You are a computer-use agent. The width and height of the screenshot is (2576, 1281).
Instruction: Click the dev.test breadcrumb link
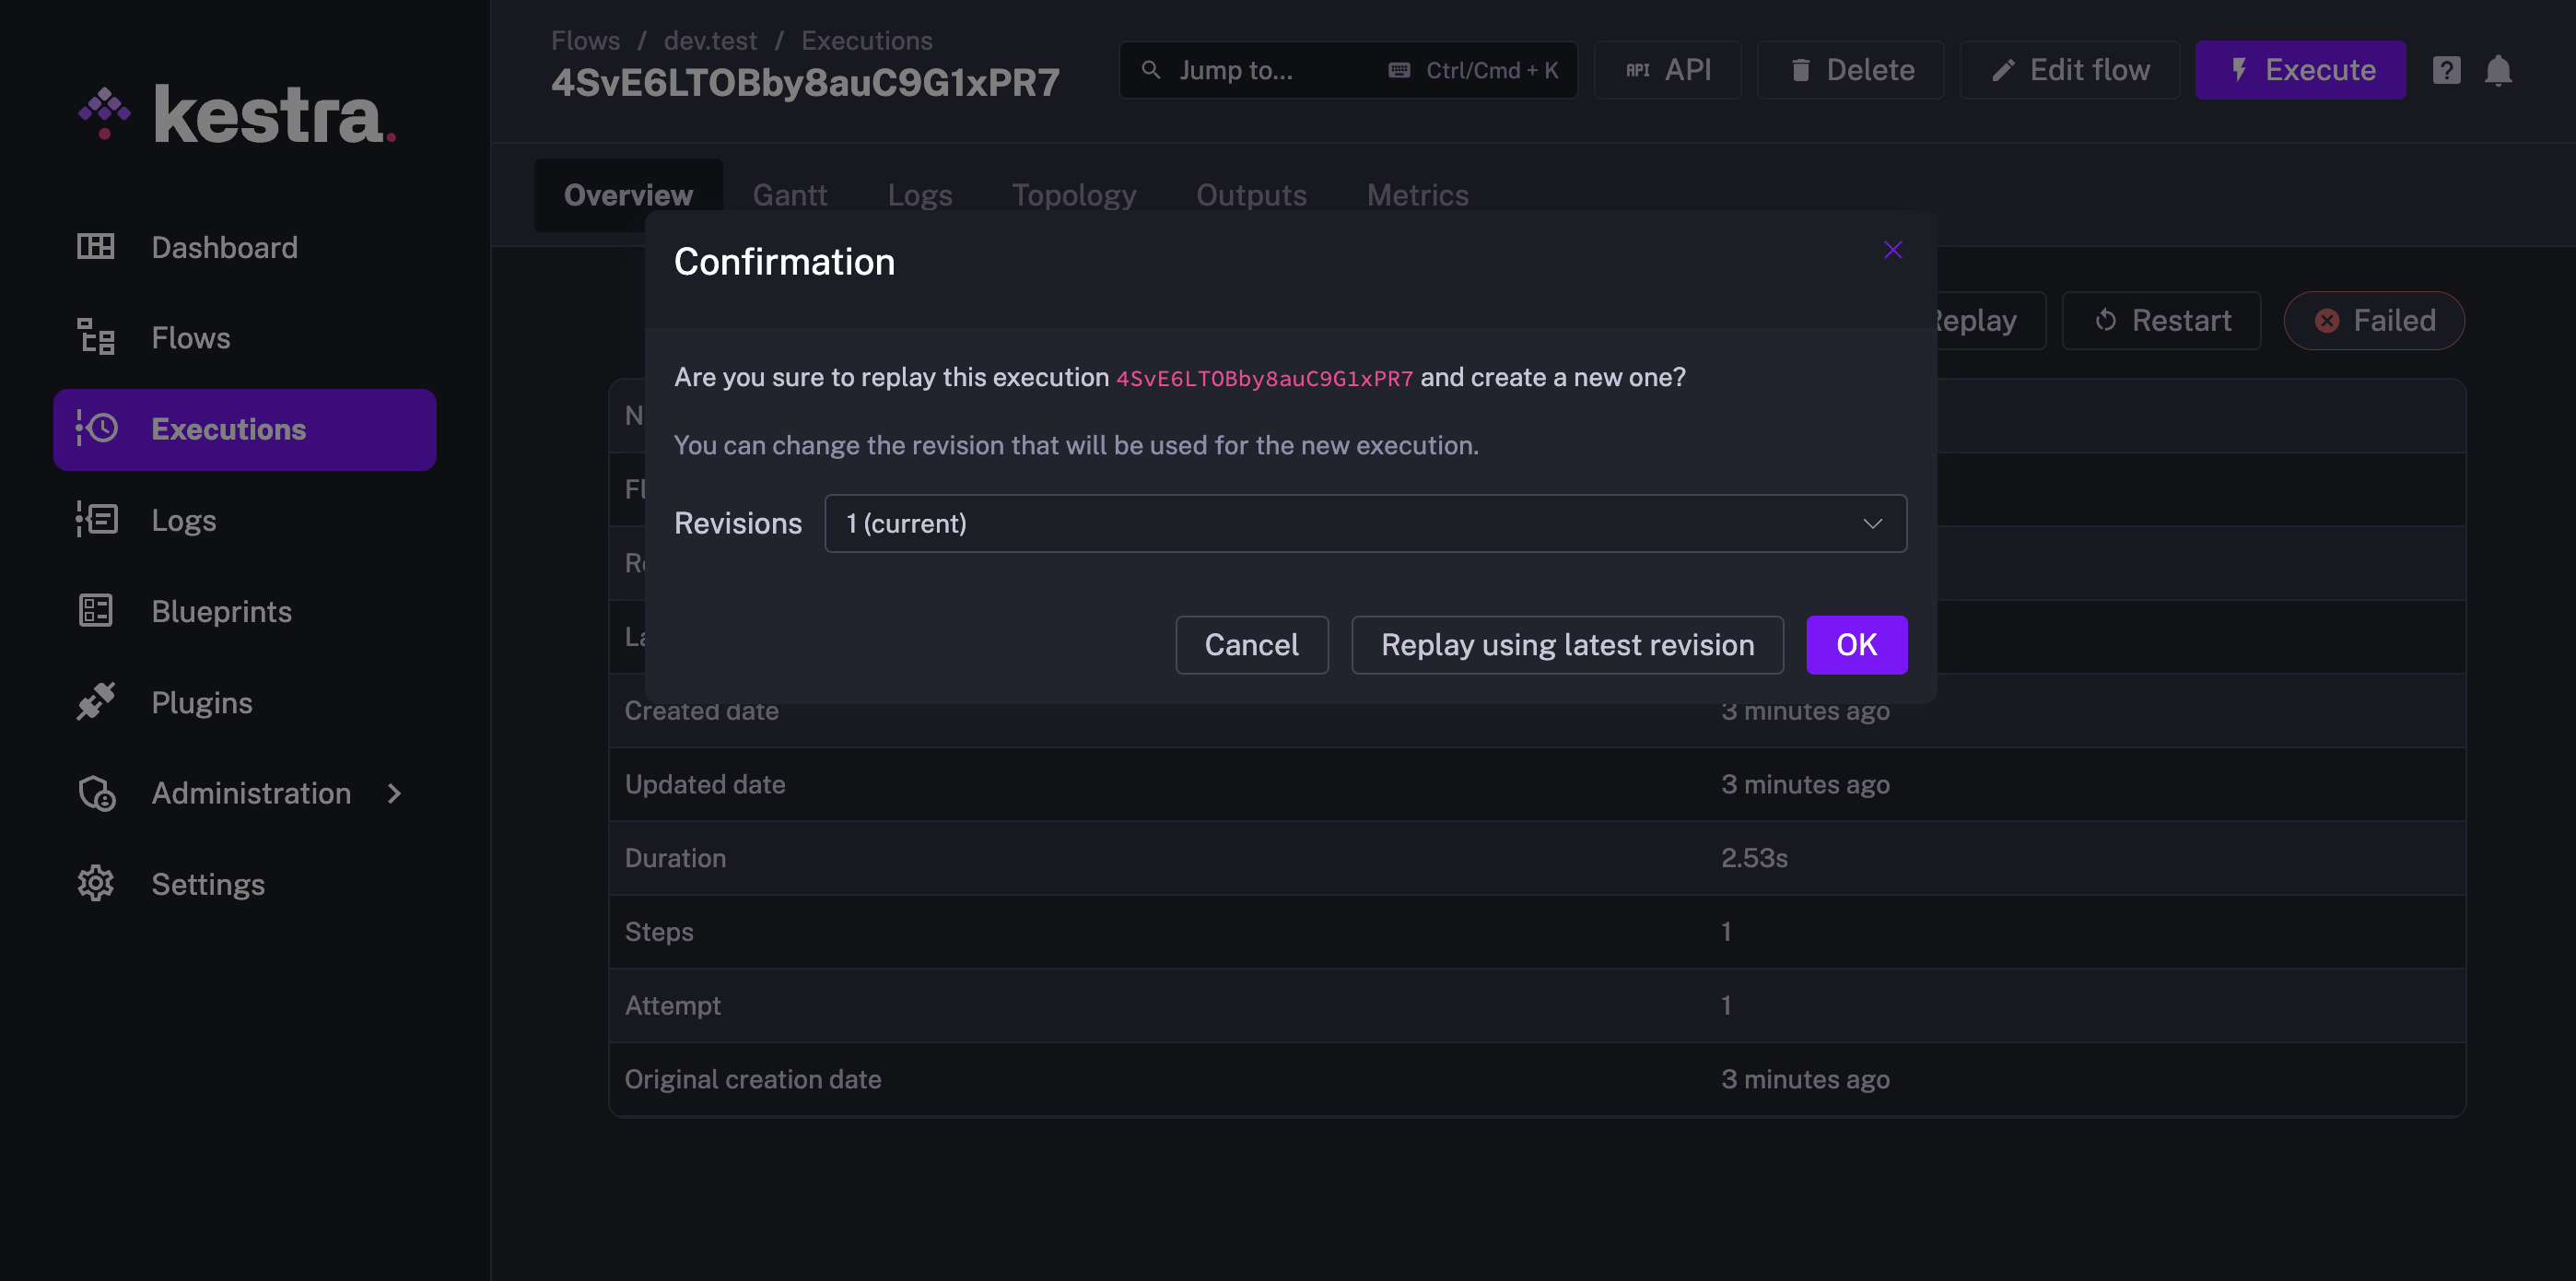tap(710, 40)
